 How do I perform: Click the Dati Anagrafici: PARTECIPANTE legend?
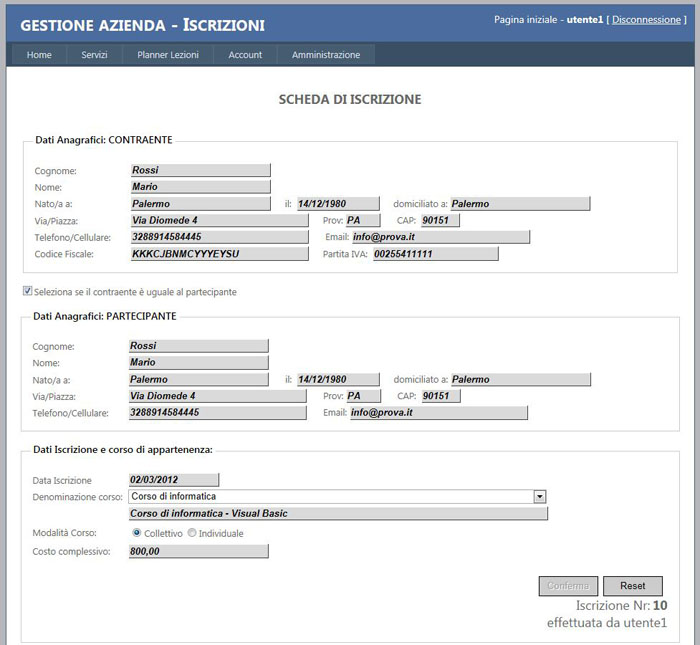click(105, 316)
